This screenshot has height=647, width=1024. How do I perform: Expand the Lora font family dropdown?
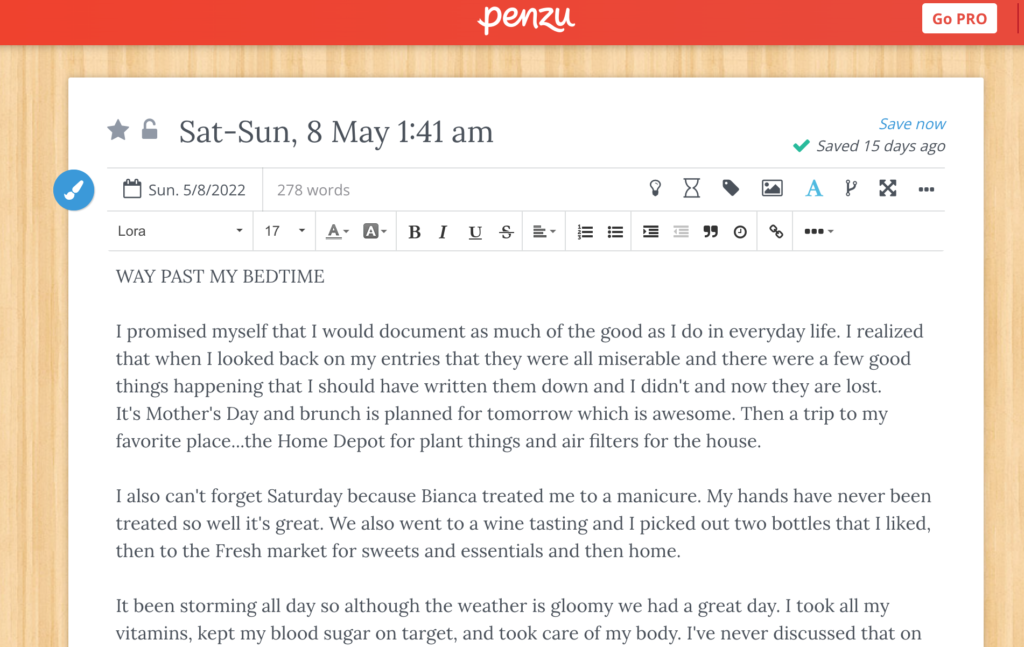point(180,231)
